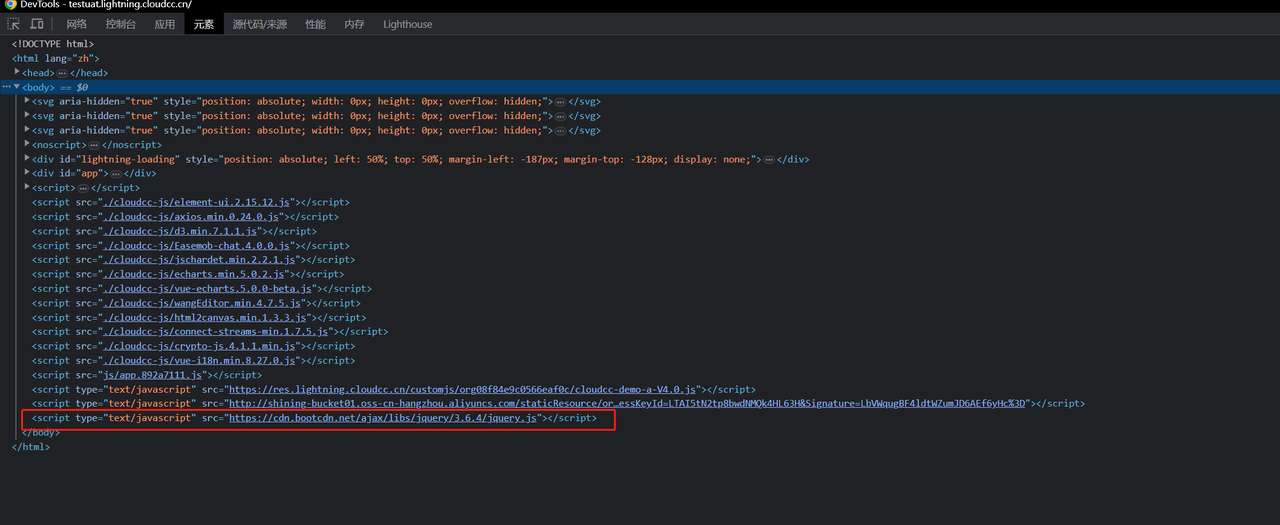Click the ellipsis badge inside noscript tag
1280x525 pixels.
pyautogui.click(x=94, y=145)
